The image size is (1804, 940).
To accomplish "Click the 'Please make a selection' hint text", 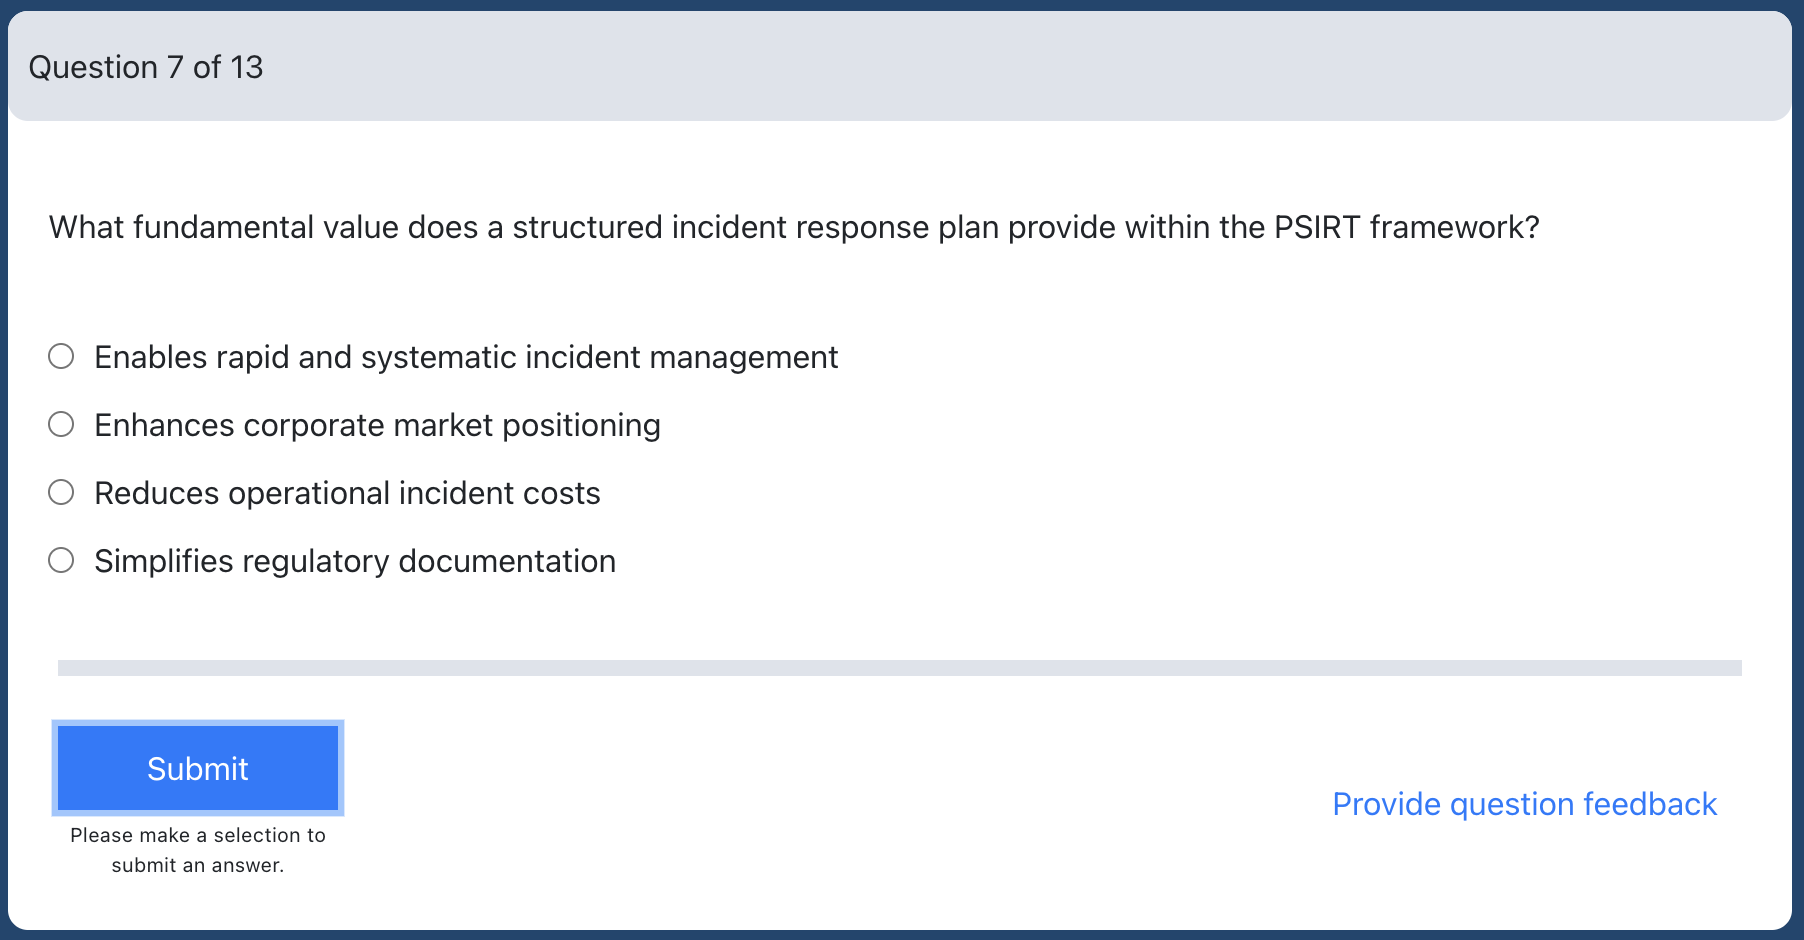I will tap(198, 850).
